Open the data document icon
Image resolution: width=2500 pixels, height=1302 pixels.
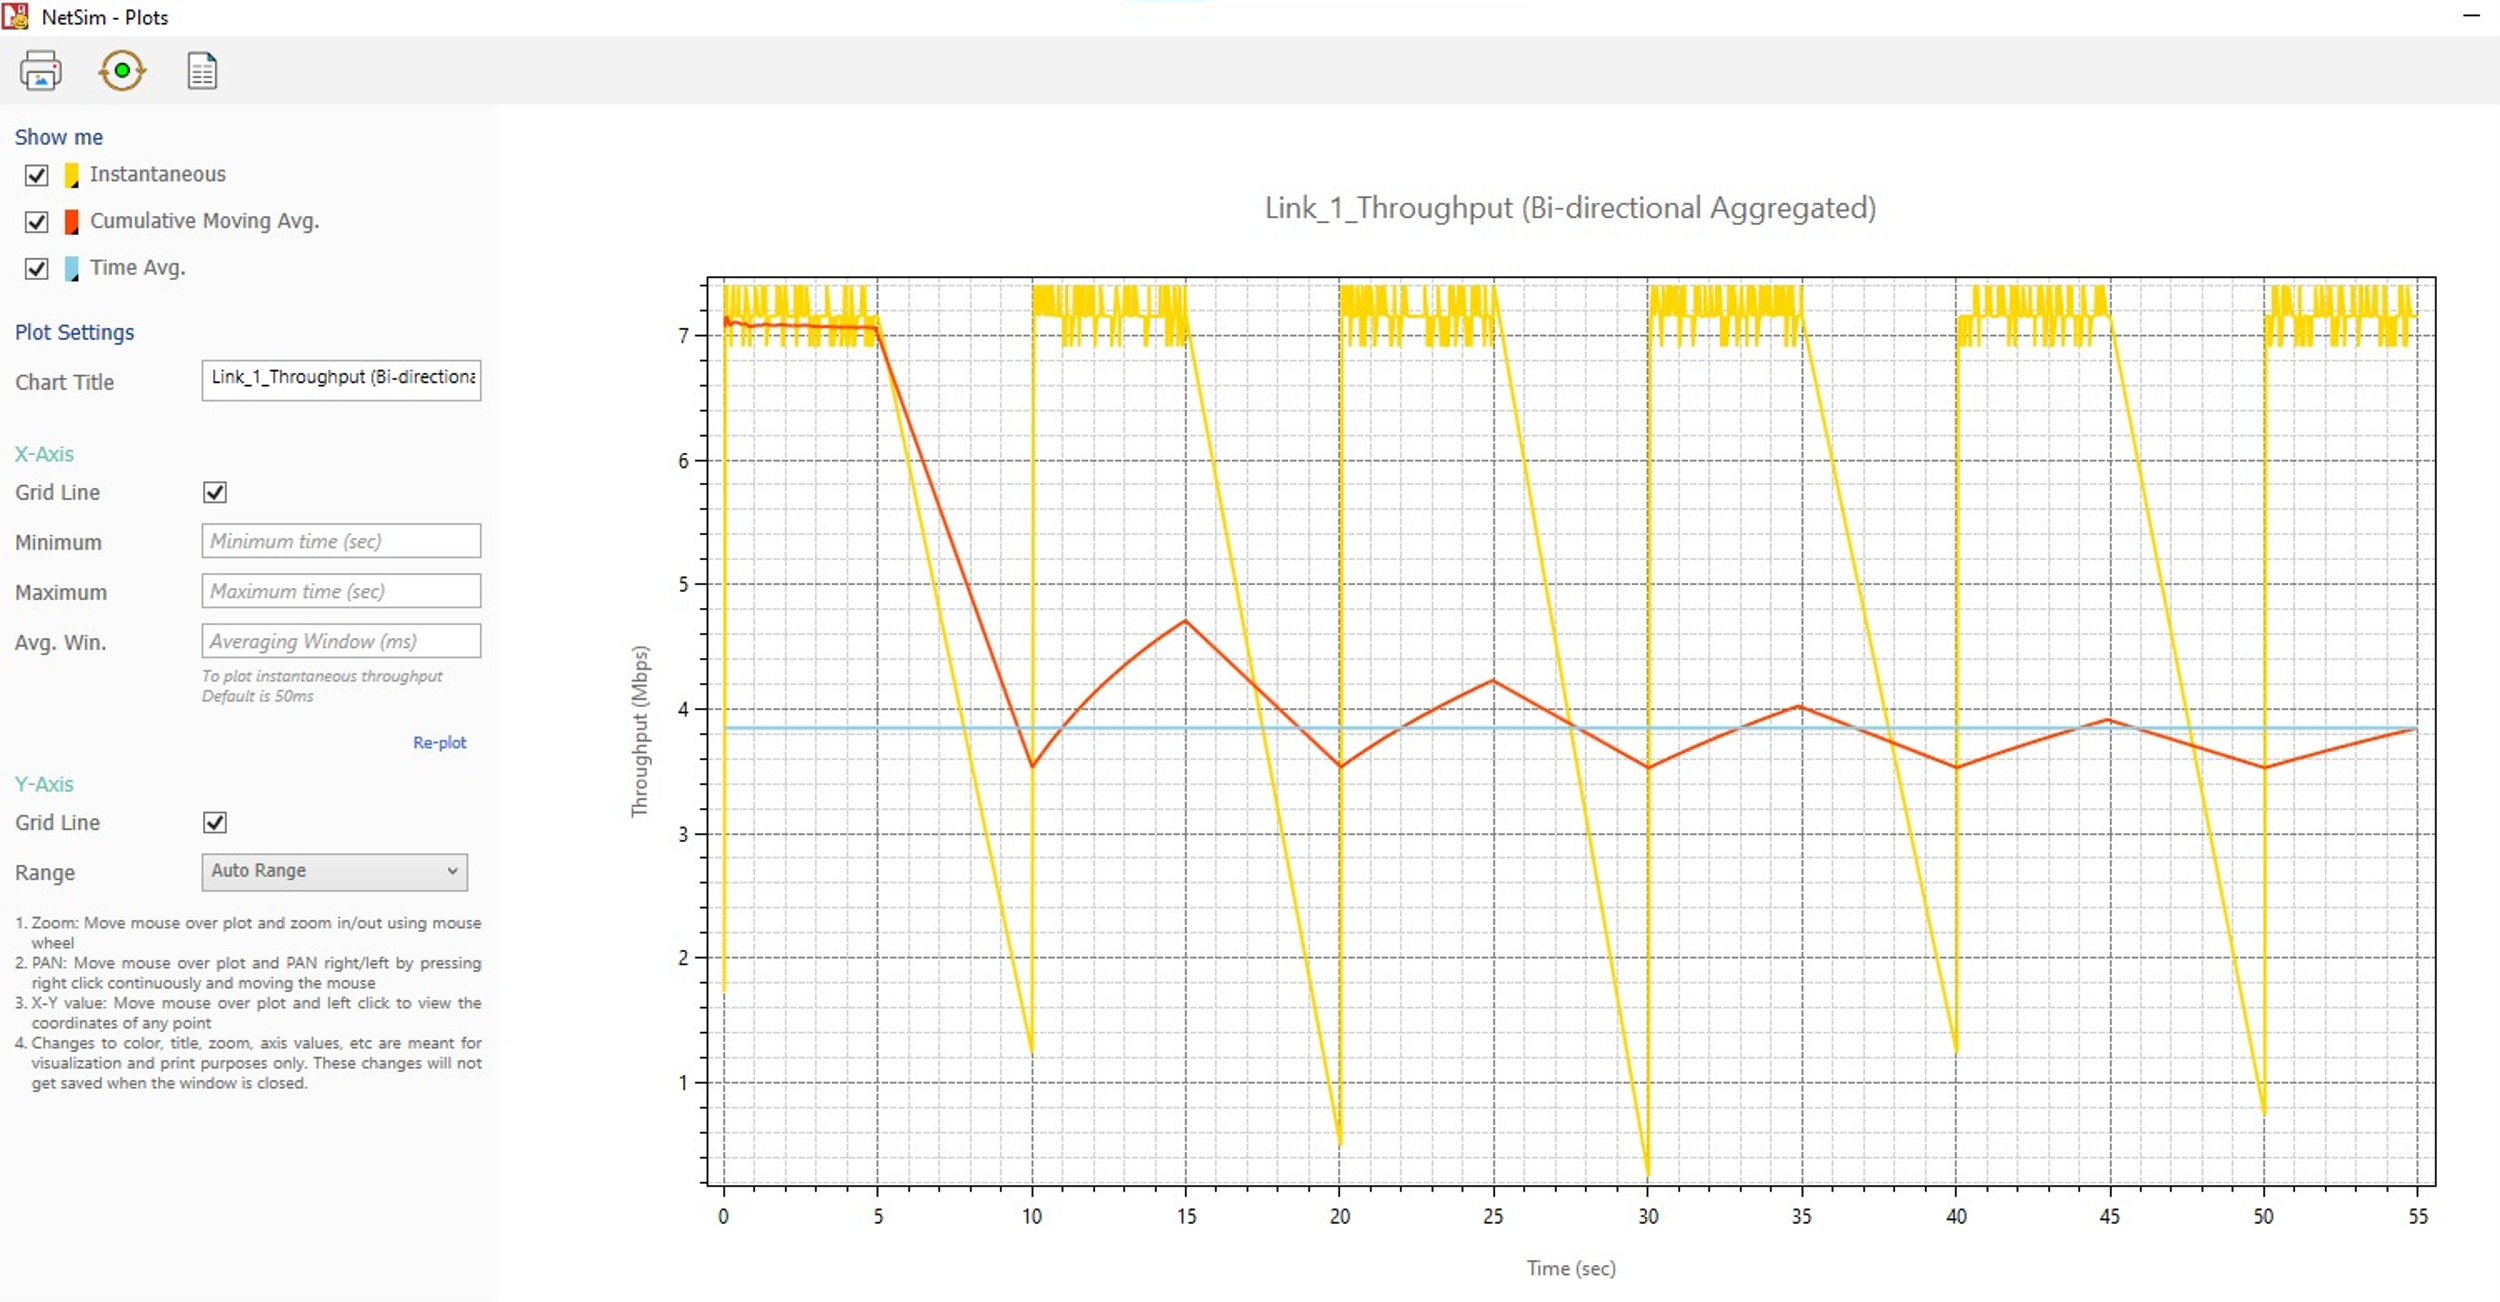(202, 71)
